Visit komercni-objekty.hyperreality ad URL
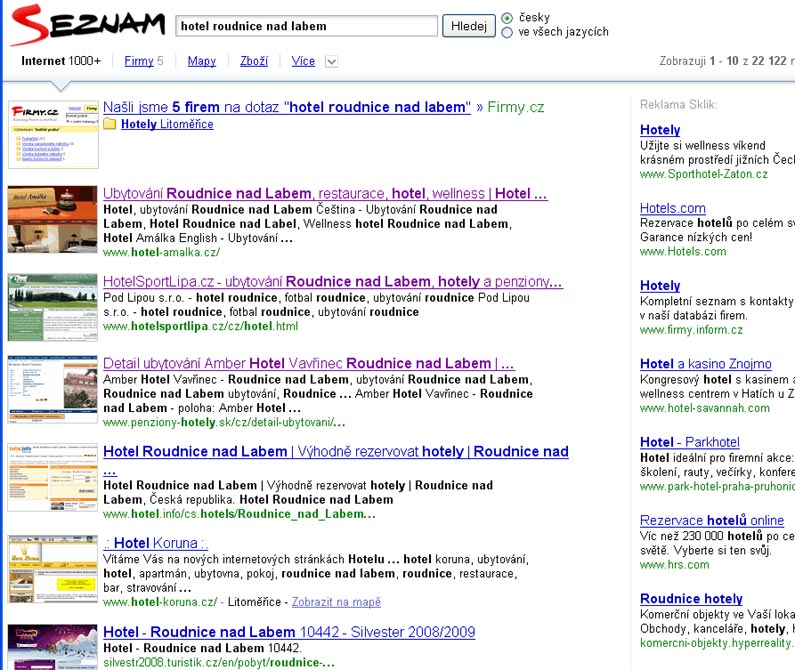Image resolution: width=795 pixels, height=670 pixels. 717,643
